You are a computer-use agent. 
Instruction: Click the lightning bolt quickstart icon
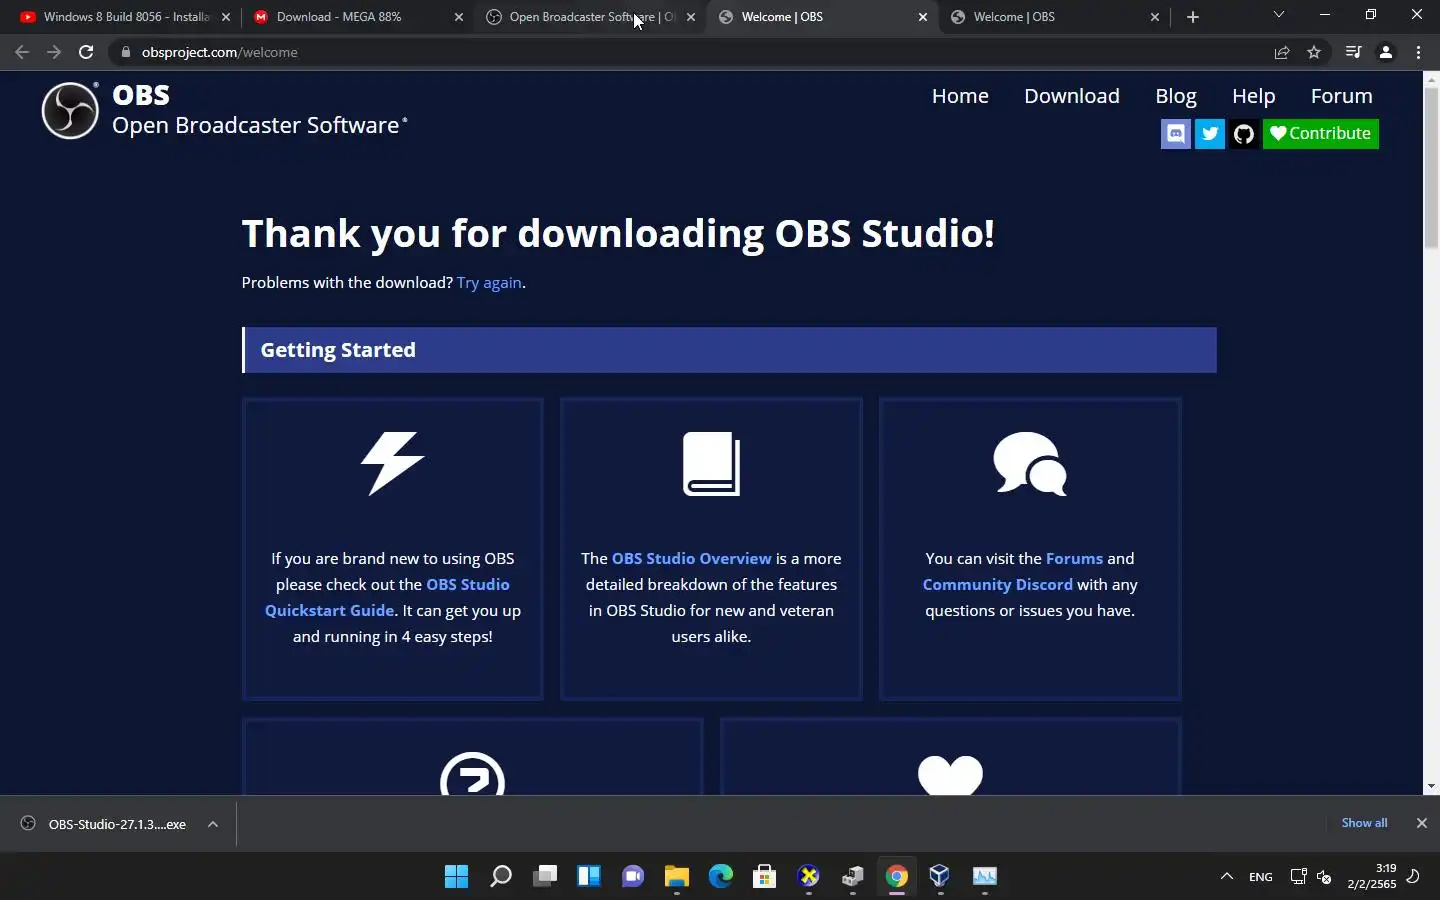pos(393,464)
